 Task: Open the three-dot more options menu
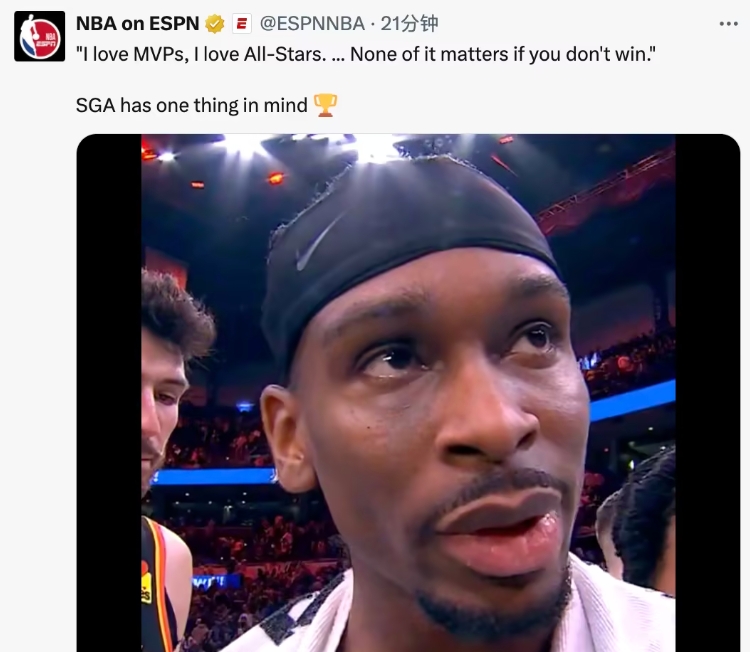(x=728, y=23)
